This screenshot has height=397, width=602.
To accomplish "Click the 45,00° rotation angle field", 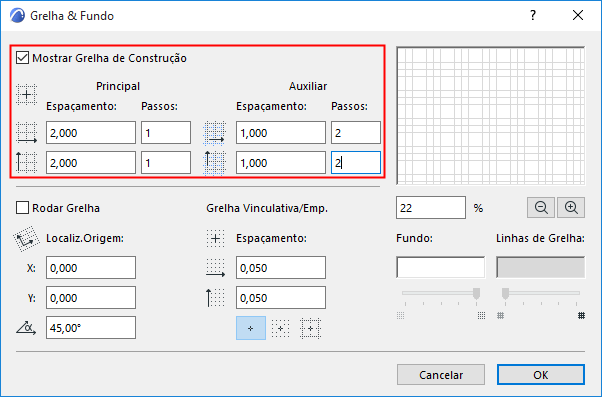I will point(91,328).
